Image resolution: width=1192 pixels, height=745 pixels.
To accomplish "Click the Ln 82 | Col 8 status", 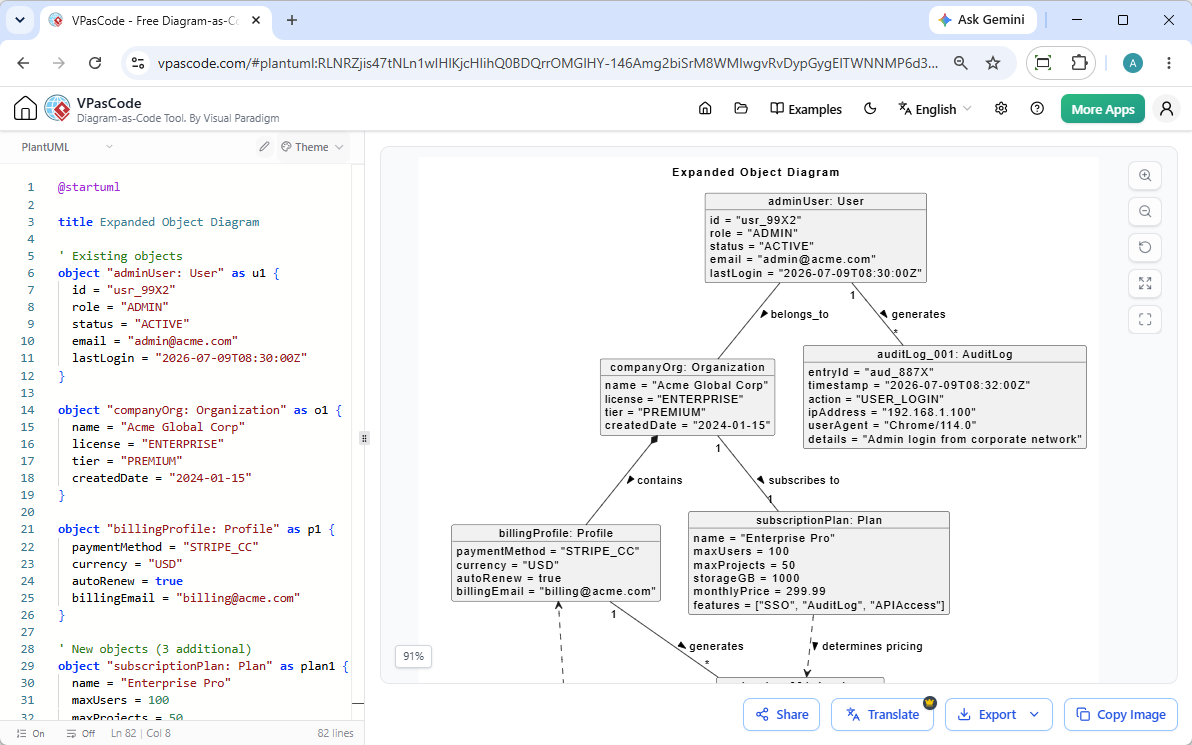I will [x=141, y=734].
